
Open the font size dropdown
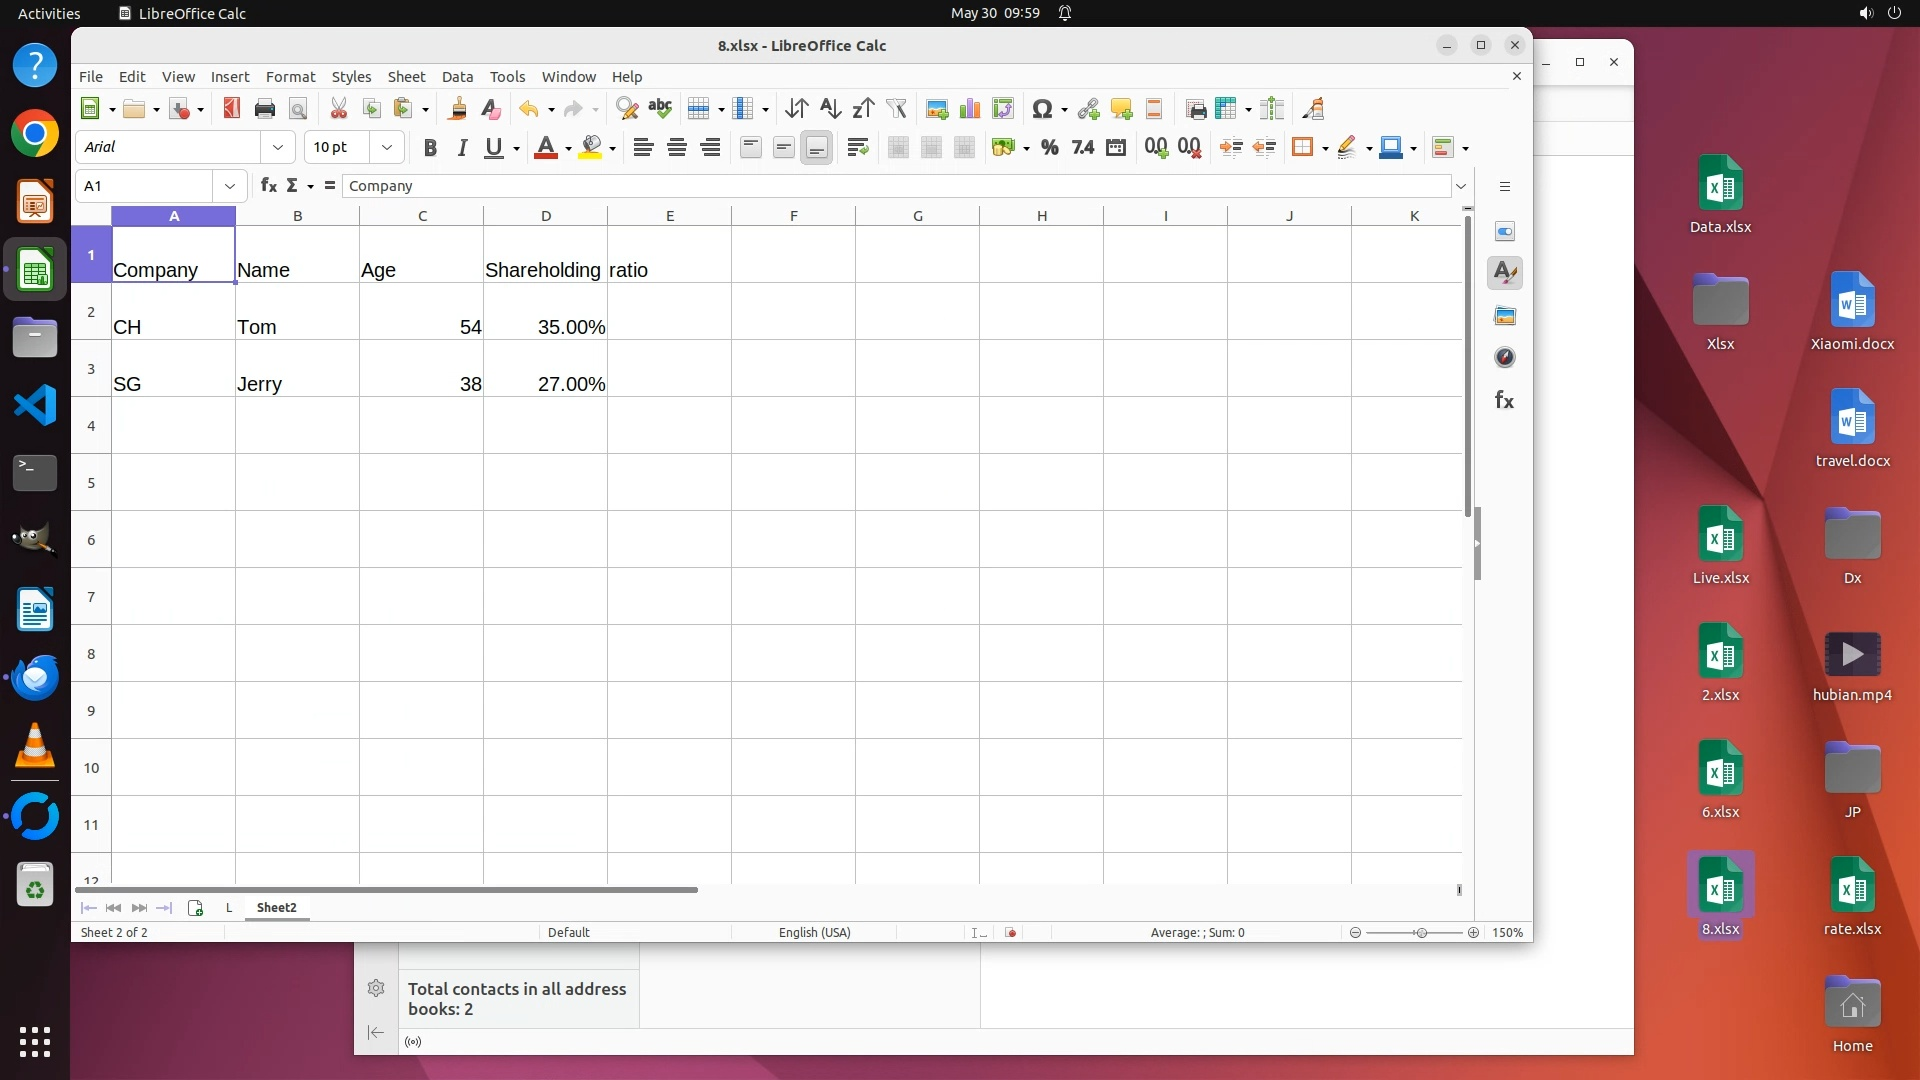(386, 148)
